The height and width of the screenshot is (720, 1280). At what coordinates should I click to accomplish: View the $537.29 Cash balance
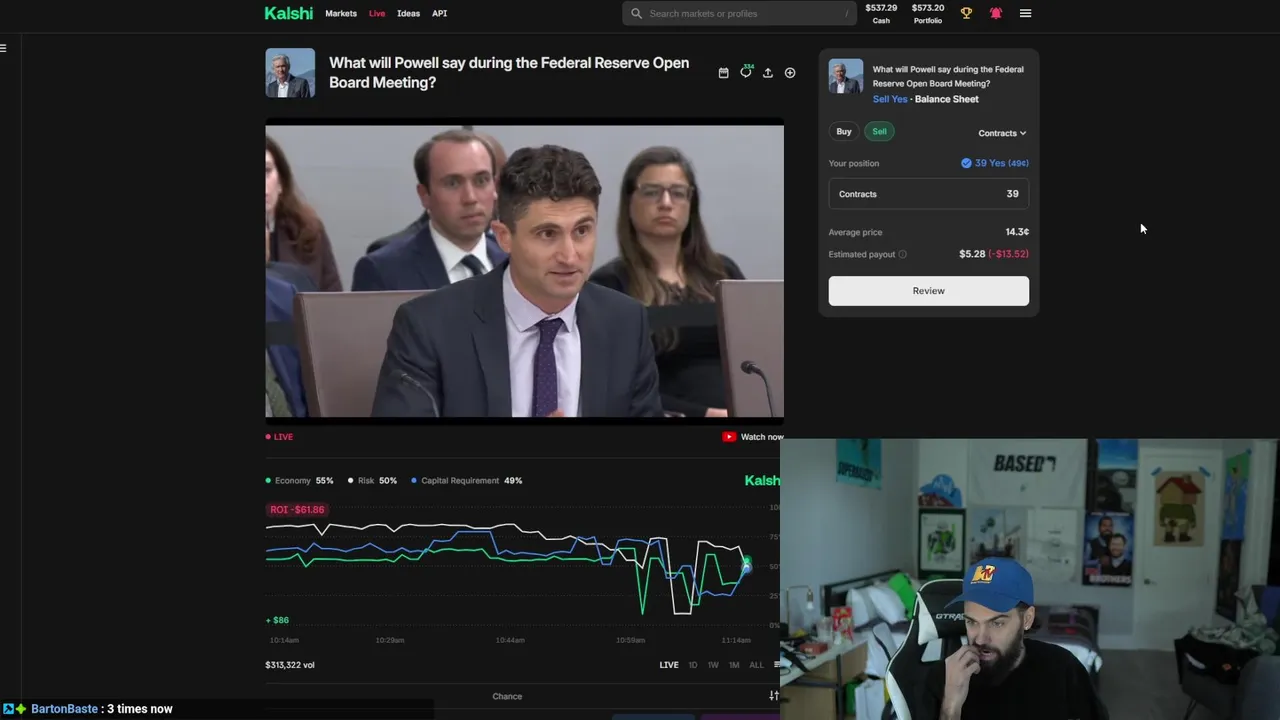[x=881, y=13]
